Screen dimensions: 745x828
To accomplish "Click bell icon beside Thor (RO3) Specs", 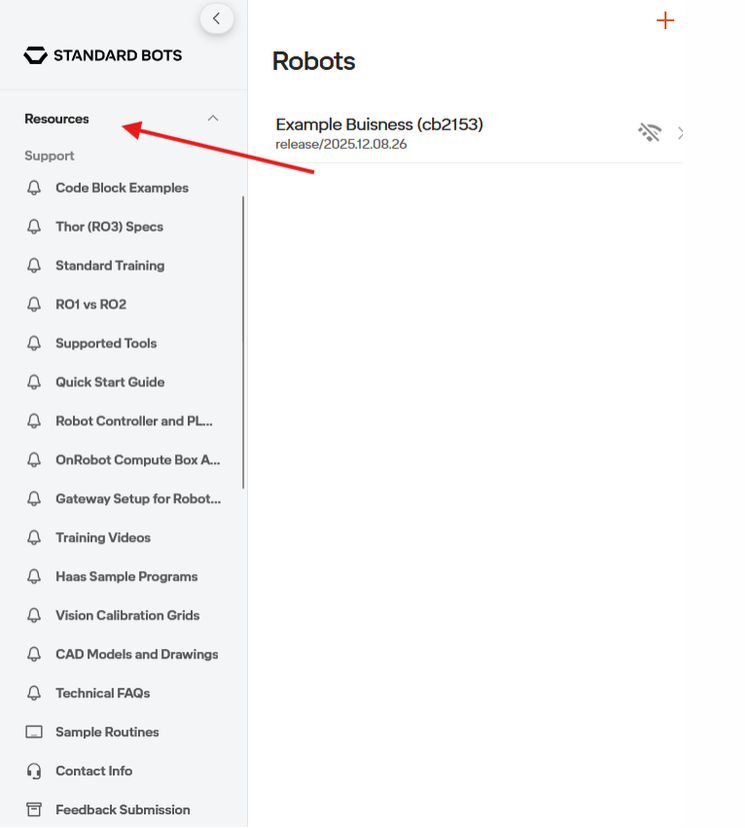I will [34, 227].
